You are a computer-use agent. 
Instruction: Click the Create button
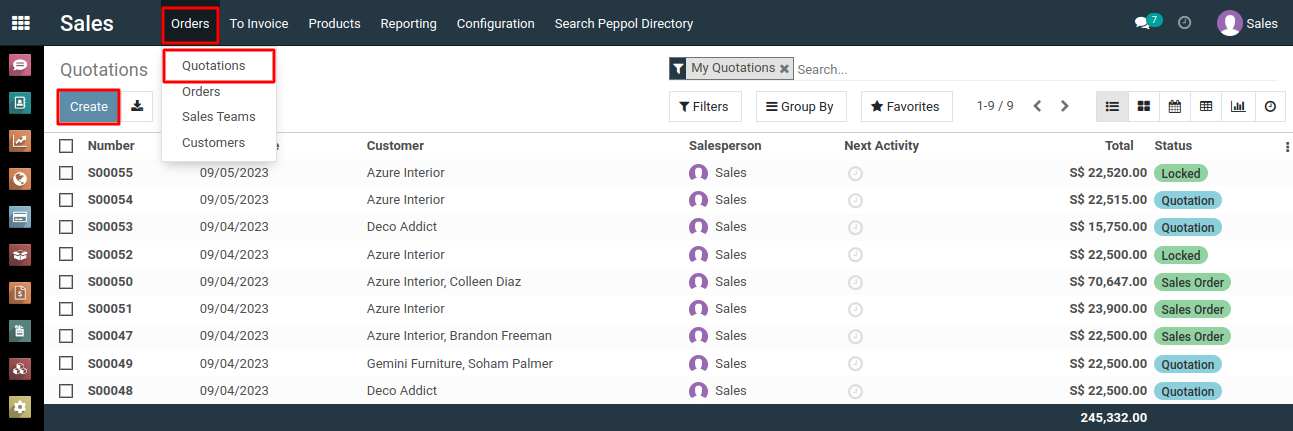pyautogui.click(x=89, y=106)
